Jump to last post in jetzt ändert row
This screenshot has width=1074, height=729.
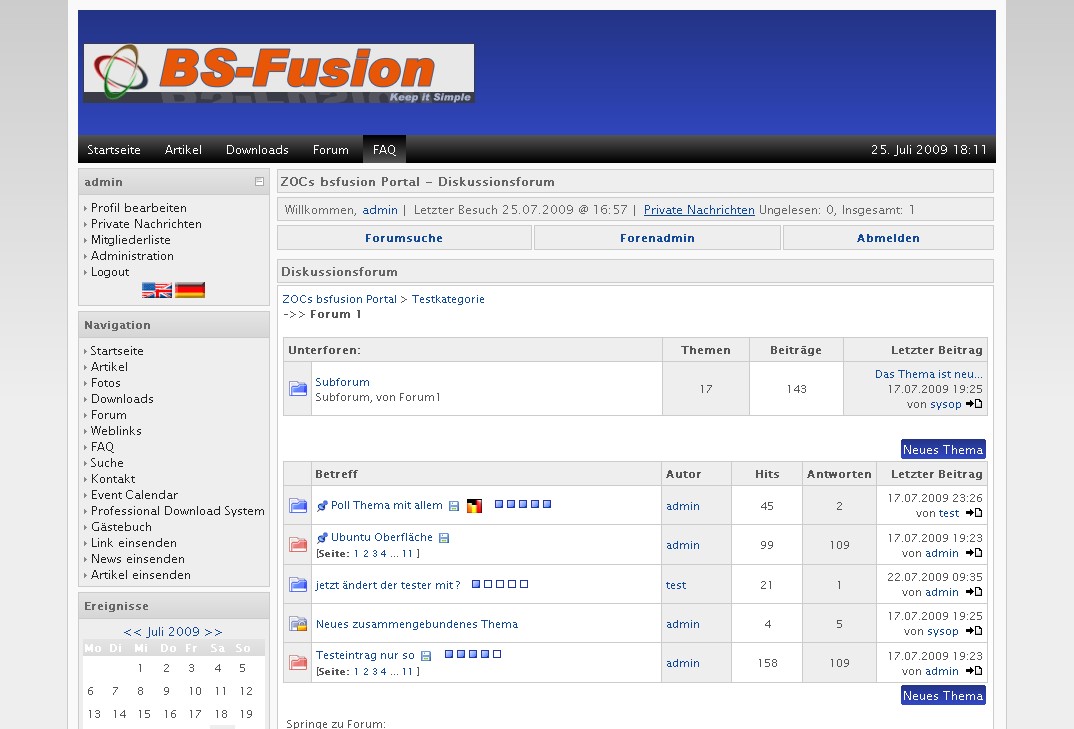pos(974,592)
